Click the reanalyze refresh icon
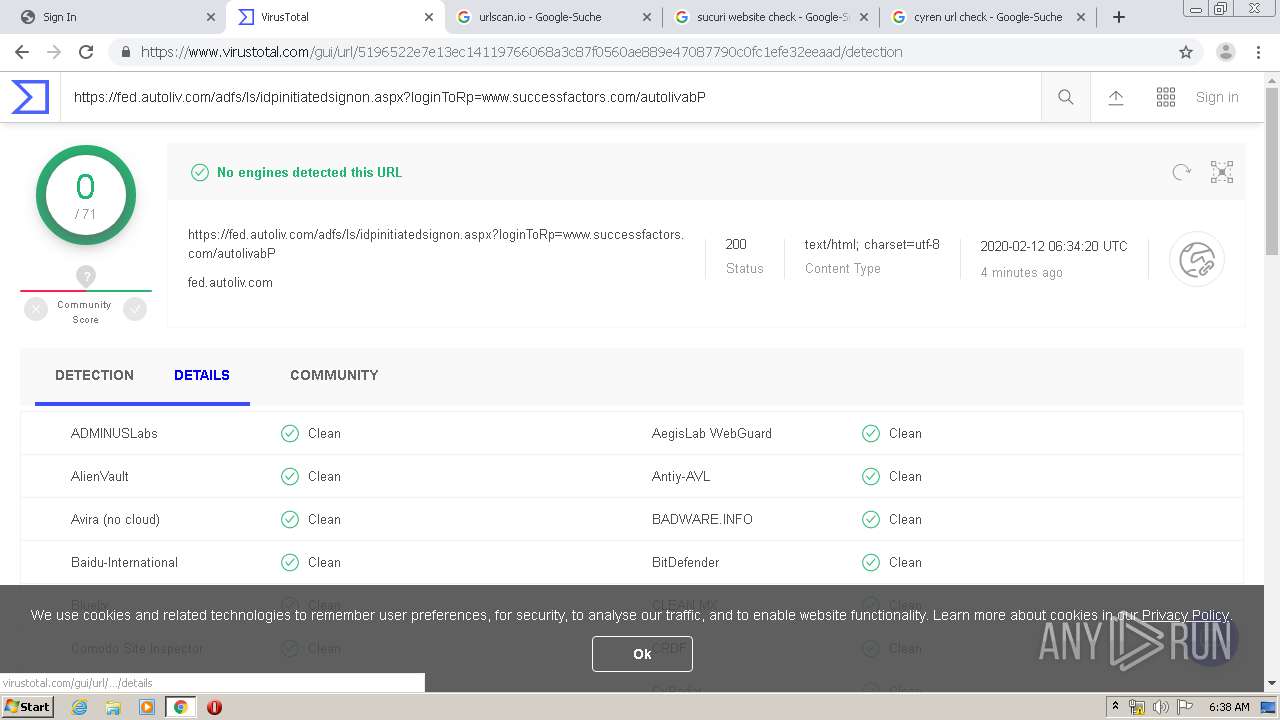Screen dimensions: 1280x720 coord(1182,172)
